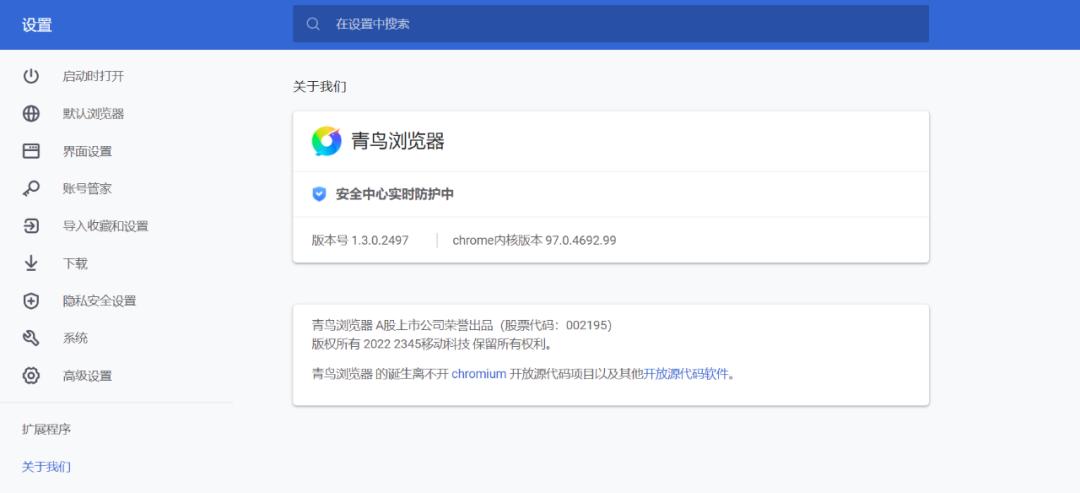Click the shield icon beside 隐私安全设置
The image size is (1080, 493).
31,301
